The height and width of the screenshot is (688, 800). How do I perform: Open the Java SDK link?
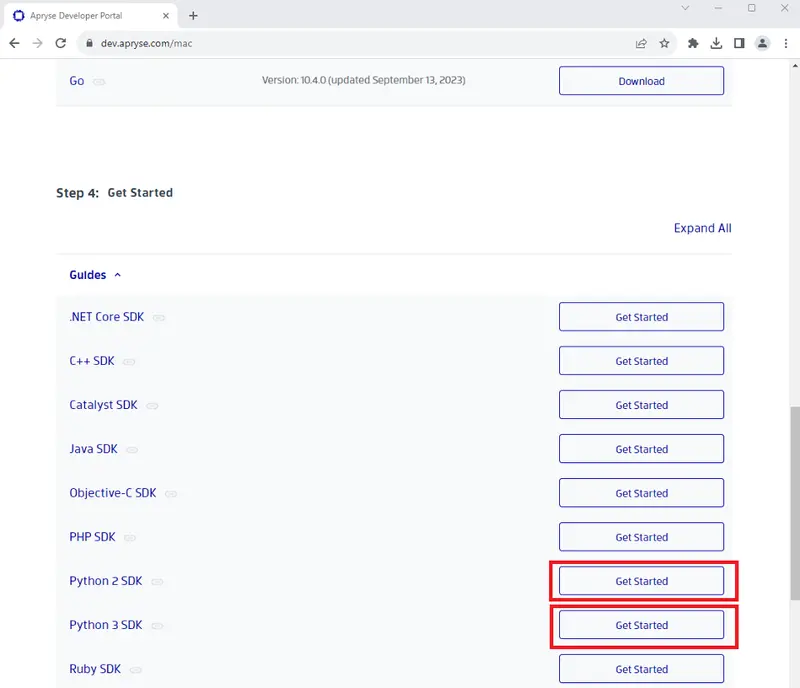pos(93,449)
